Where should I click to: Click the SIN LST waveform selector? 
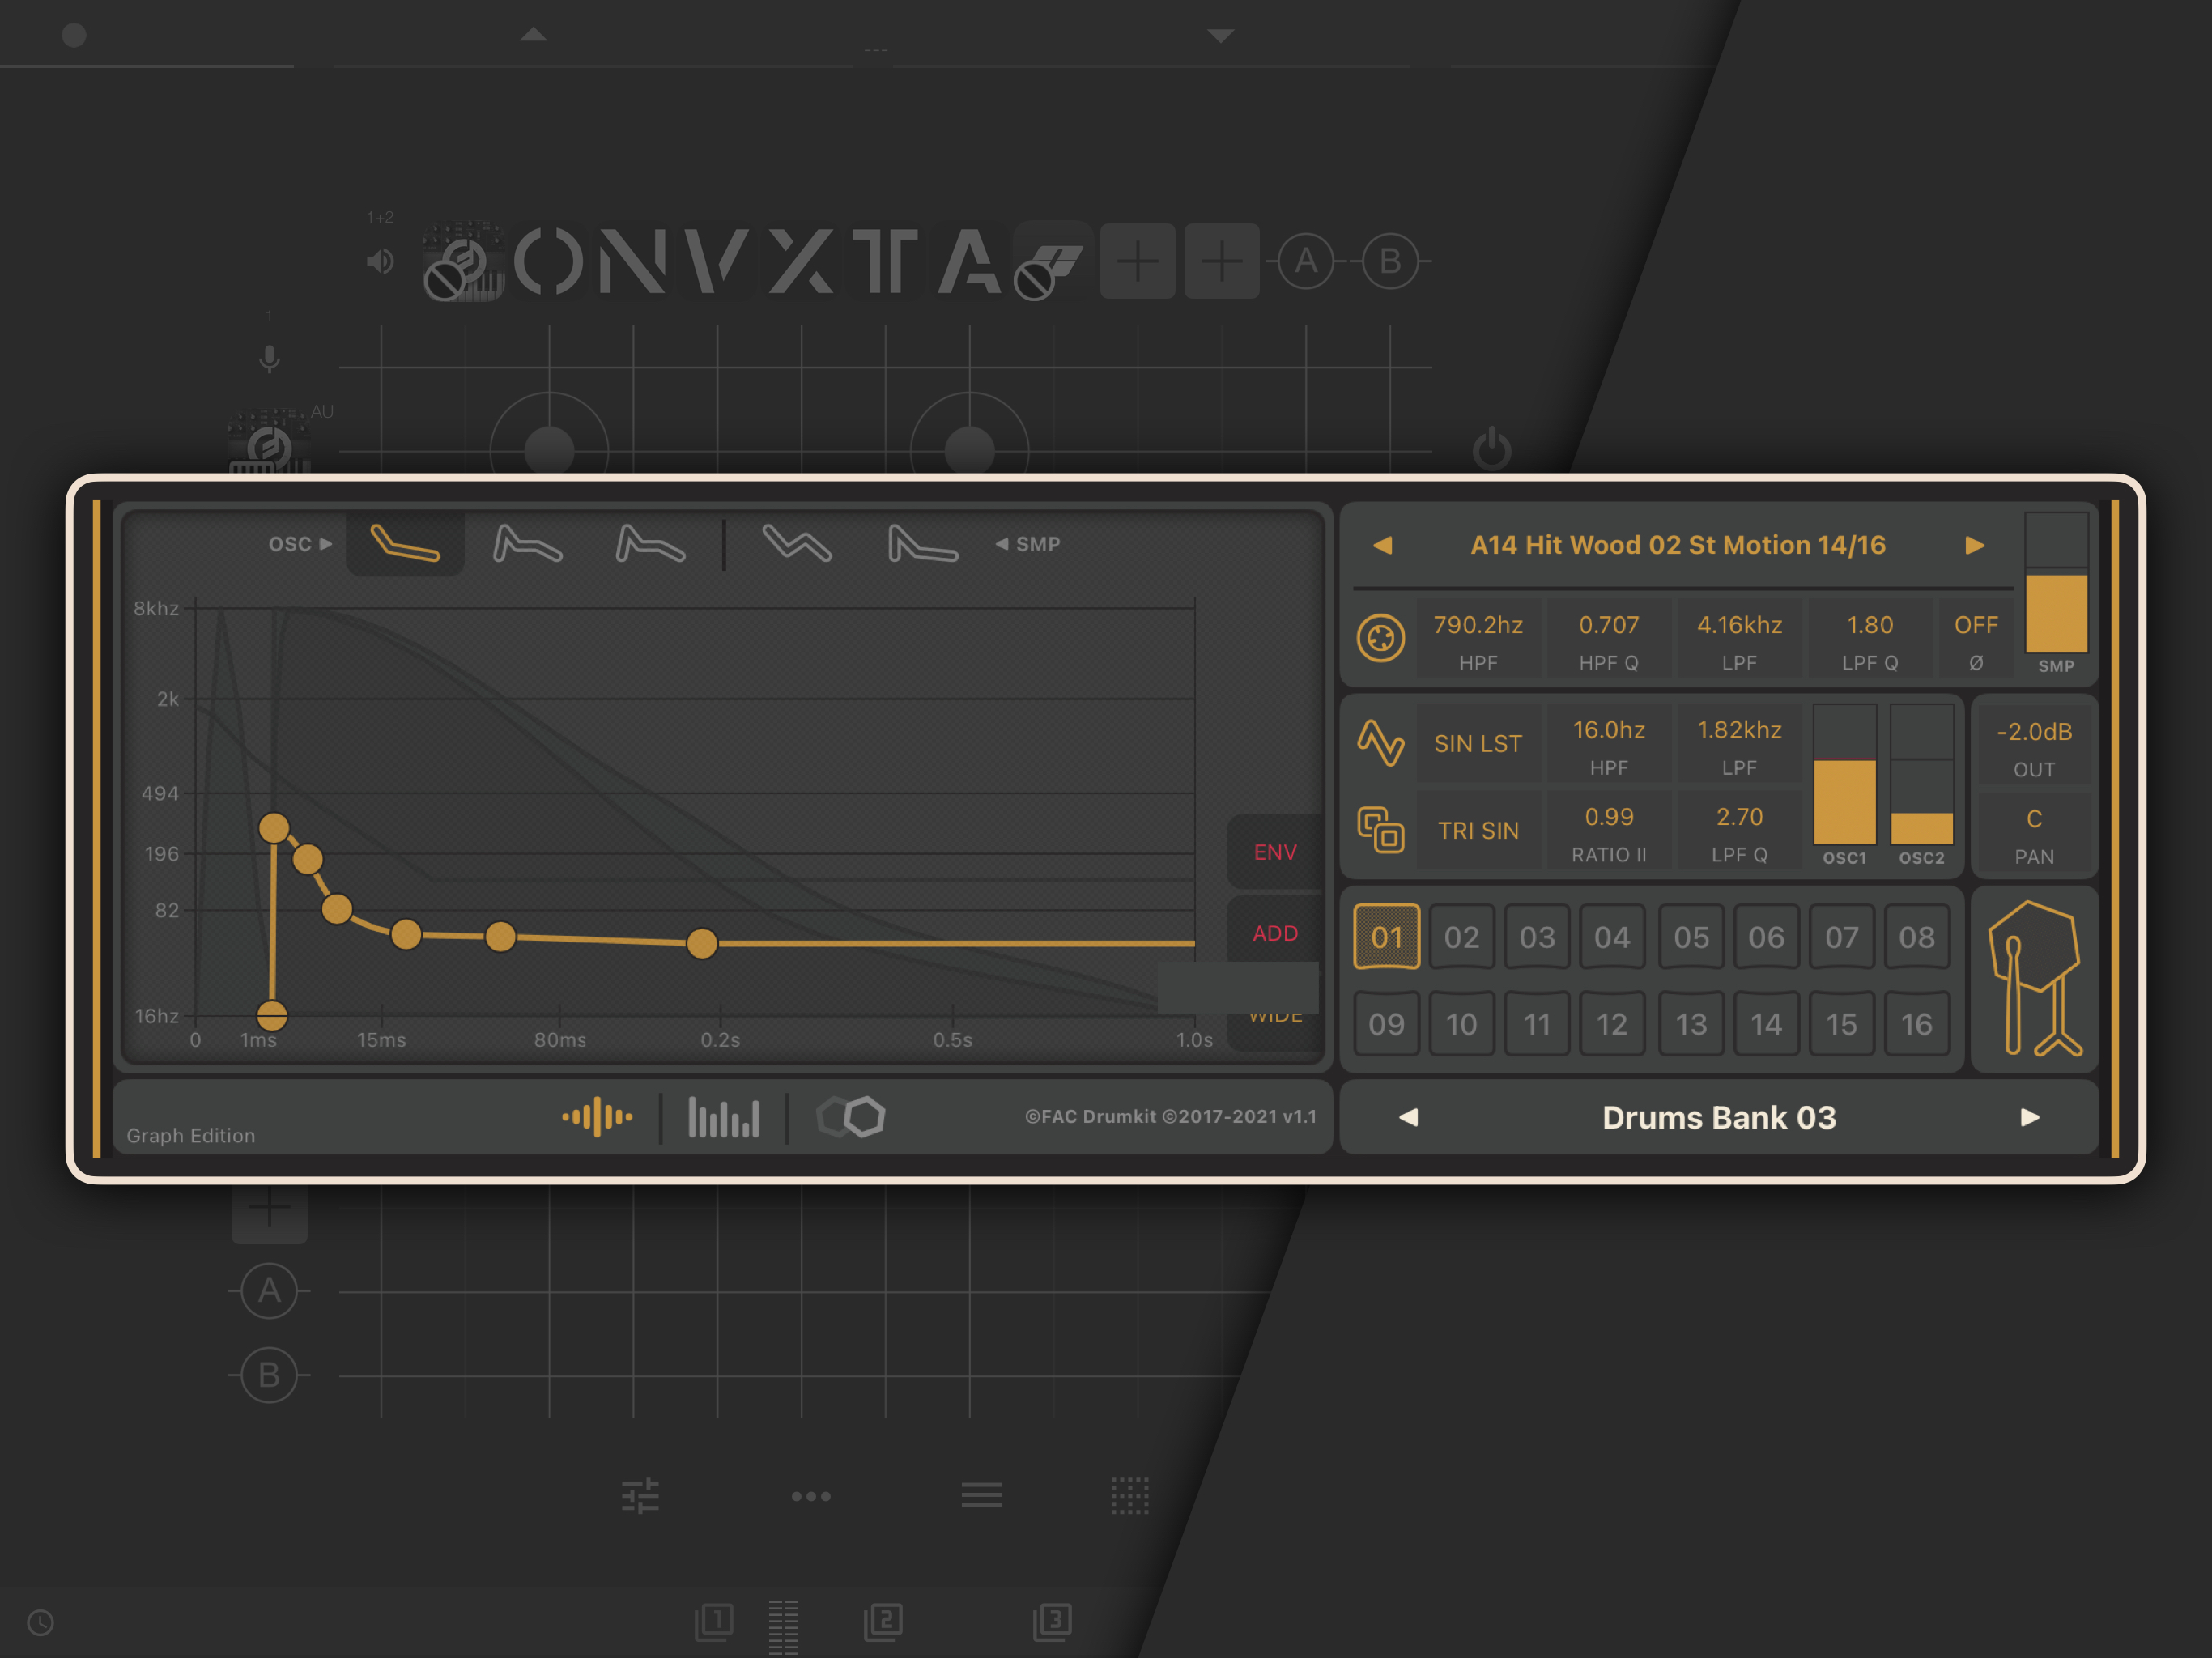(1477, 743)
